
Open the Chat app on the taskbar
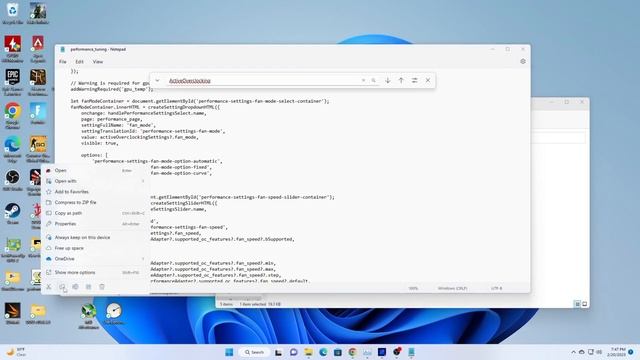coord(293,352)
